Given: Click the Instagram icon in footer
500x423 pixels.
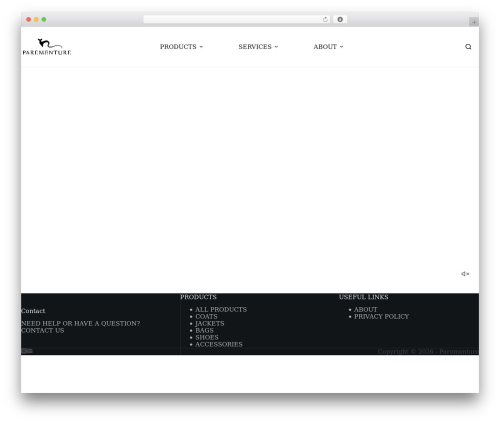Looking at the screenshot, I should [x=24, y=350].
